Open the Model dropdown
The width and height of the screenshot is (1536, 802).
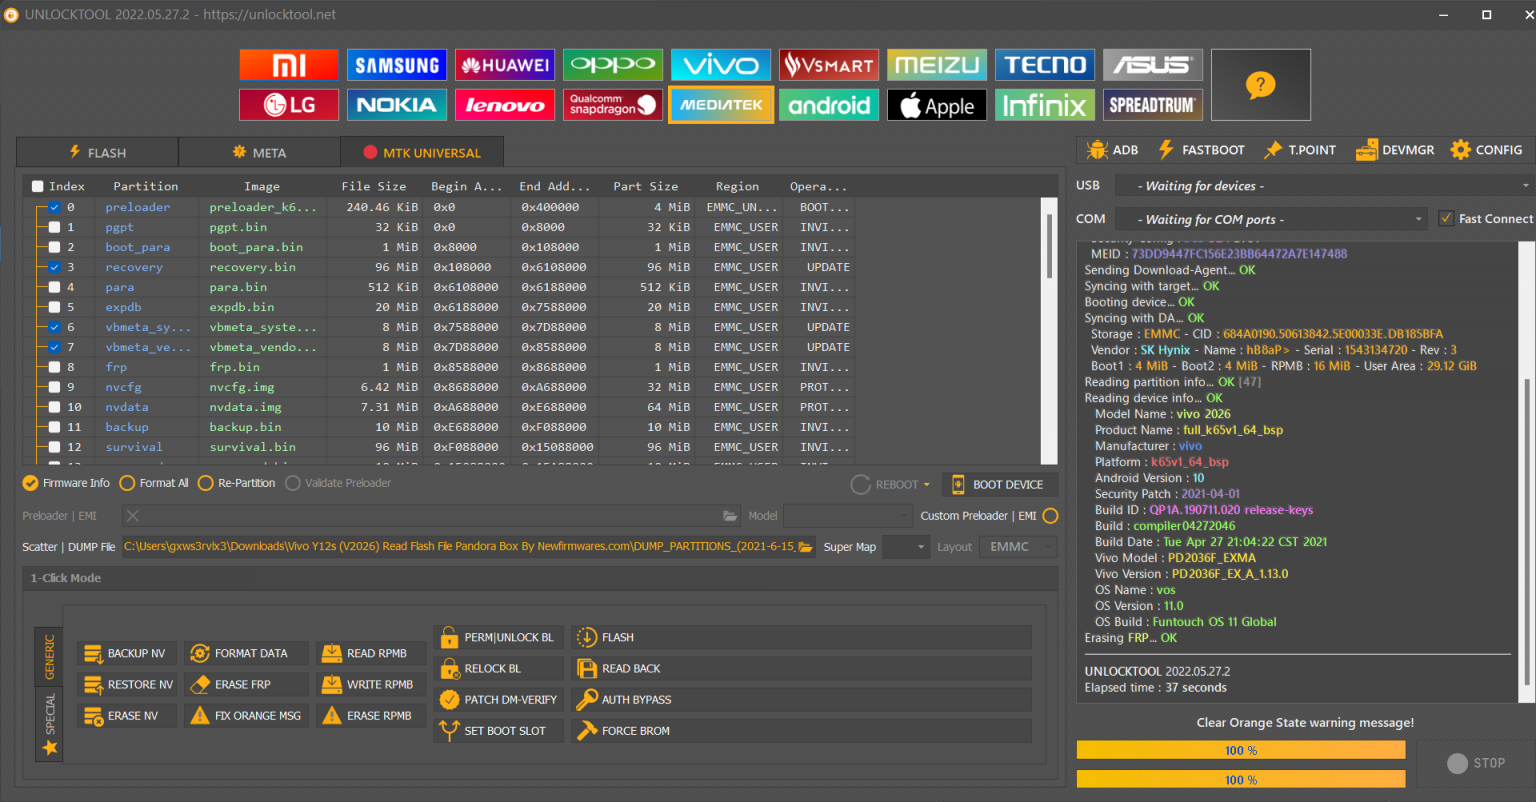848,516
